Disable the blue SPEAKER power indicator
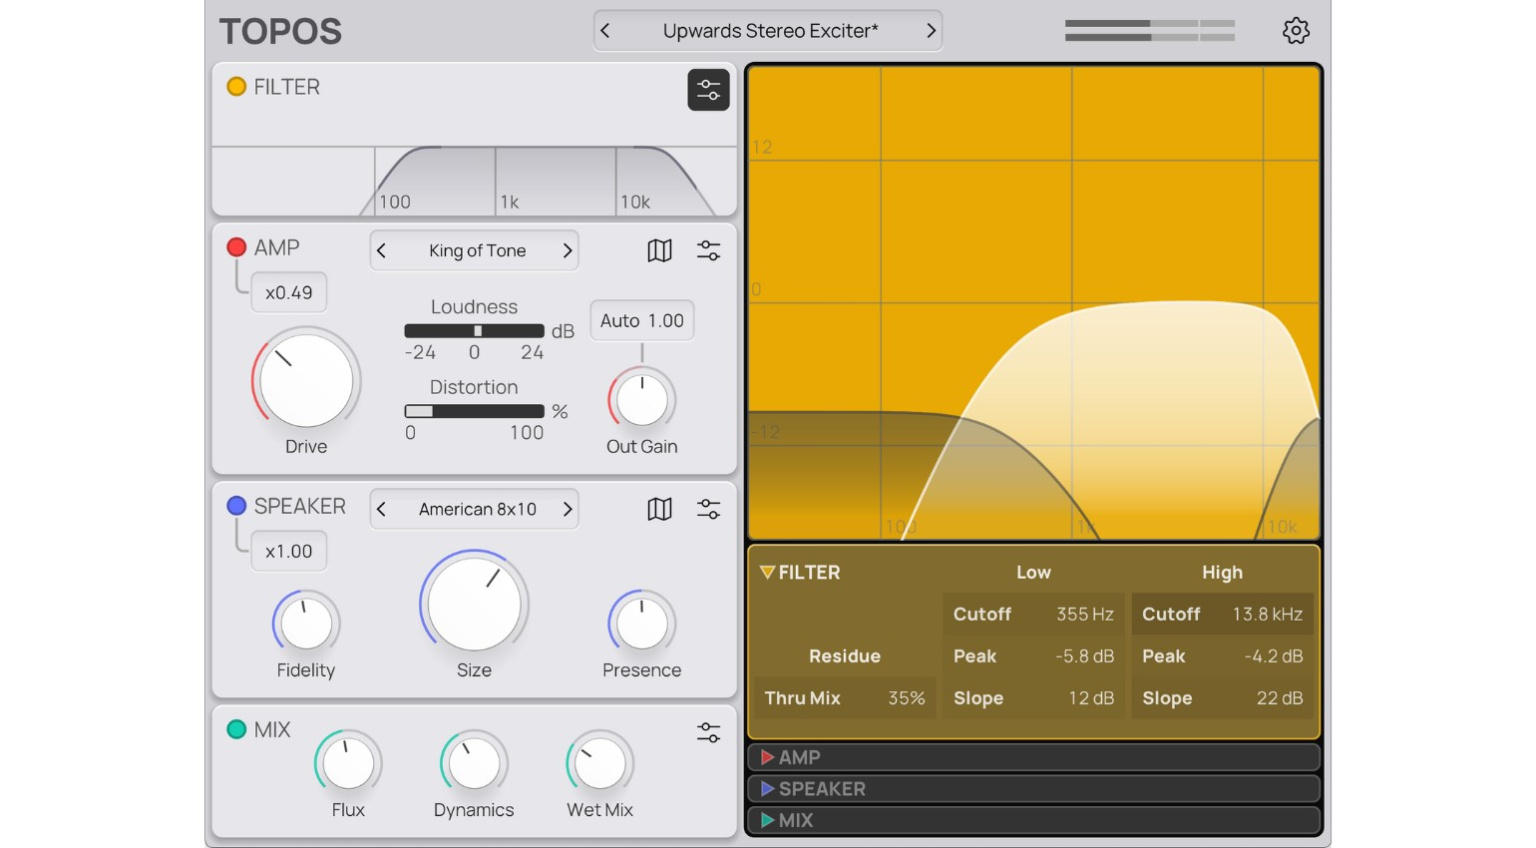 pos(237,506)
